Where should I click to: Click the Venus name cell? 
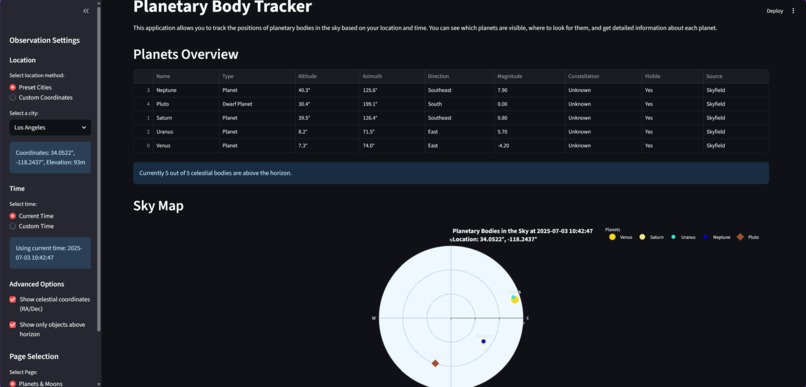187,145
